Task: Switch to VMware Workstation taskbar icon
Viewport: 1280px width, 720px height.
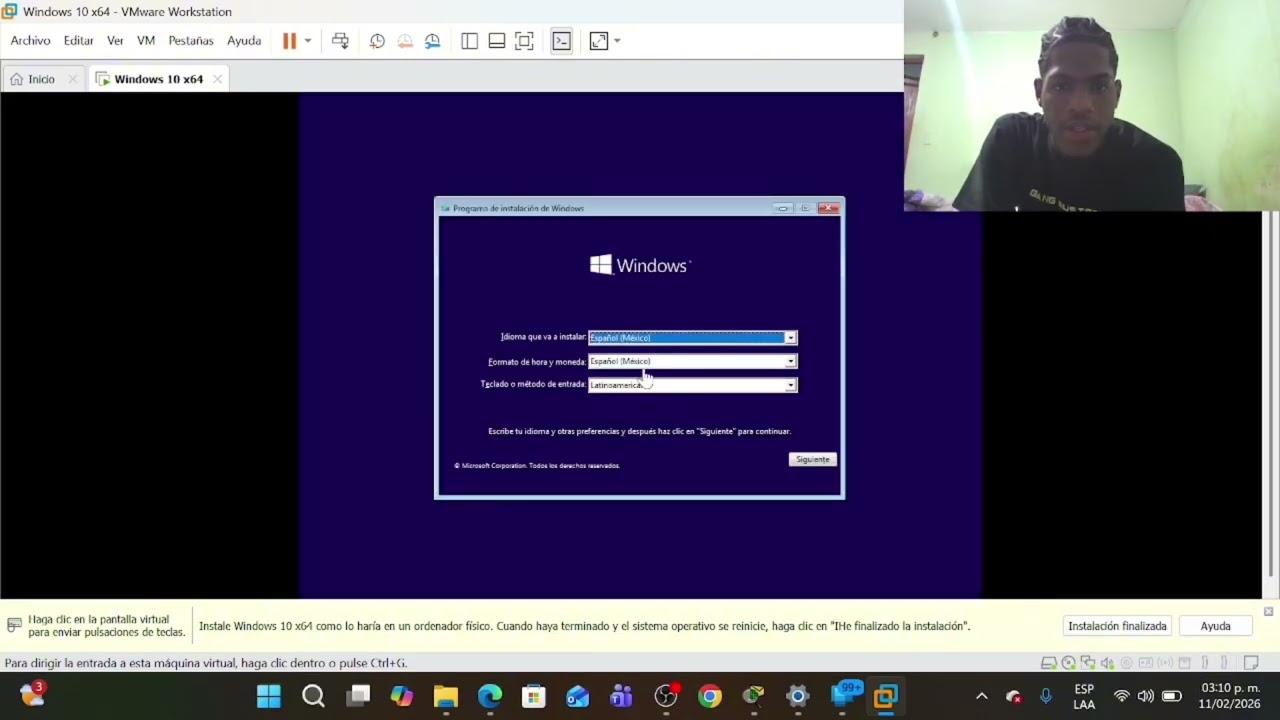Action: [x=885, y=696]
